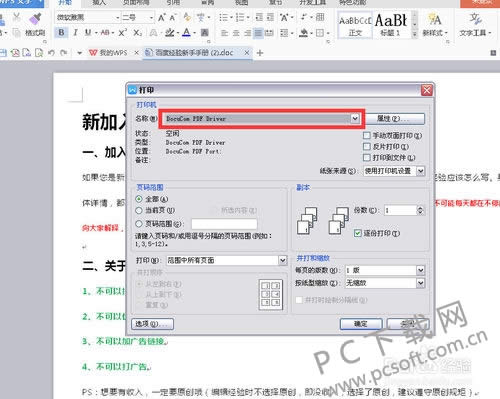
Task: Insert a numbered list
Action: tap(240, 17)
